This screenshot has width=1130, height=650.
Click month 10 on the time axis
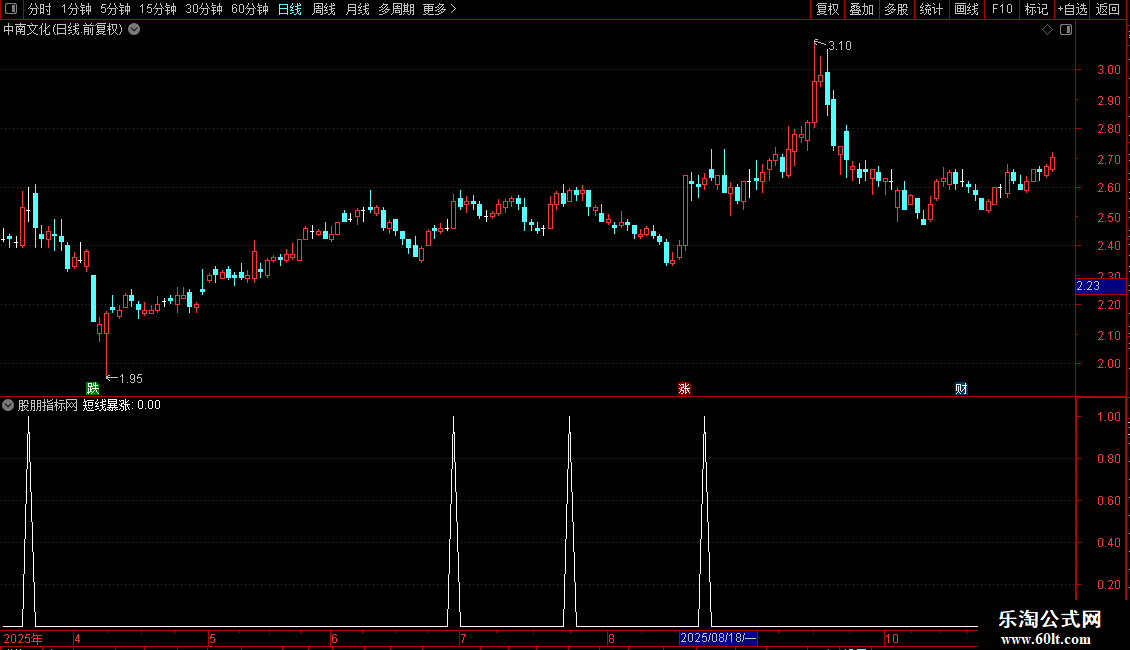(891, 638)
